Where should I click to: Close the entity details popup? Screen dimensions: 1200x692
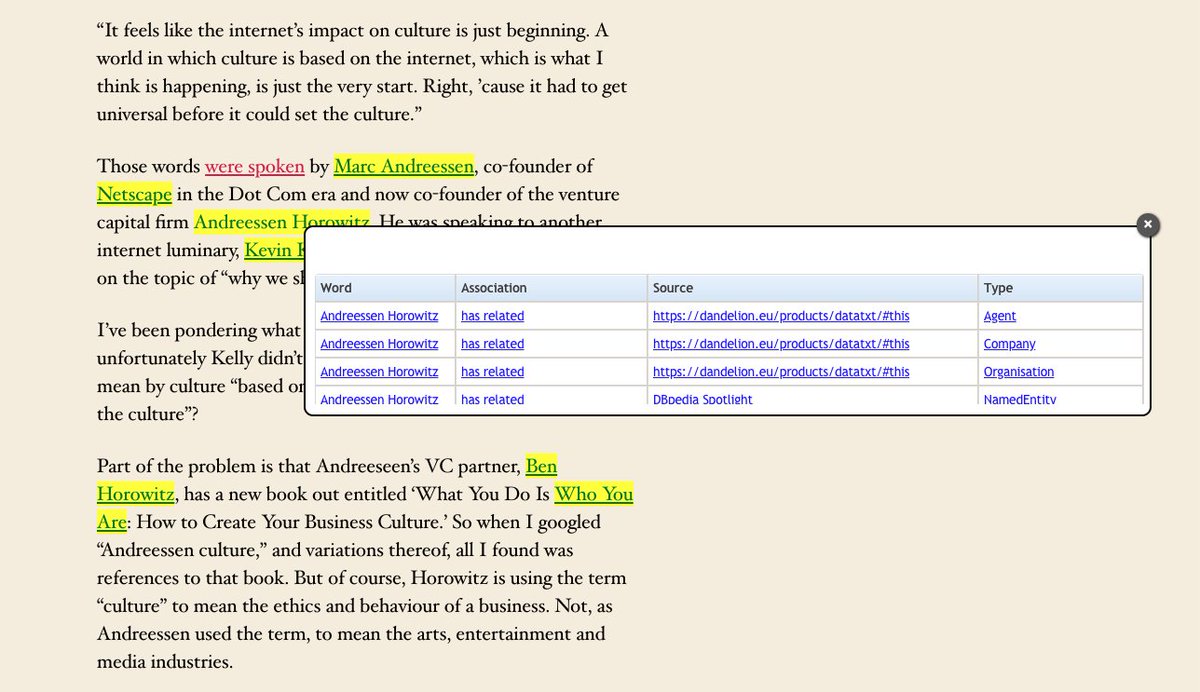point(1149,225)
